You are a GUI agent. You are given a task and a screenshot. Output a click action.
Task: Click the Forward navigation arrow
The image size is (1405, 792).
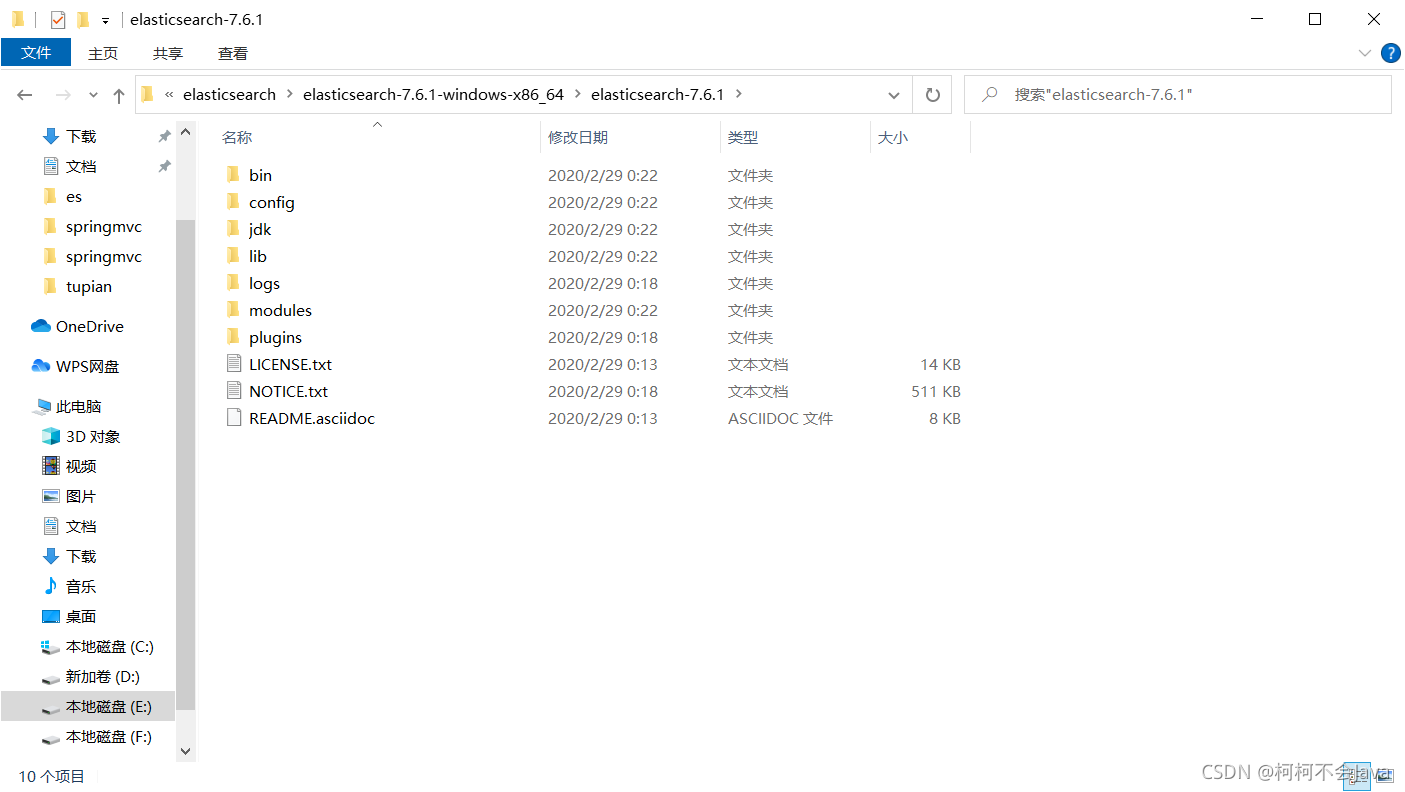(x=63, y=95)
